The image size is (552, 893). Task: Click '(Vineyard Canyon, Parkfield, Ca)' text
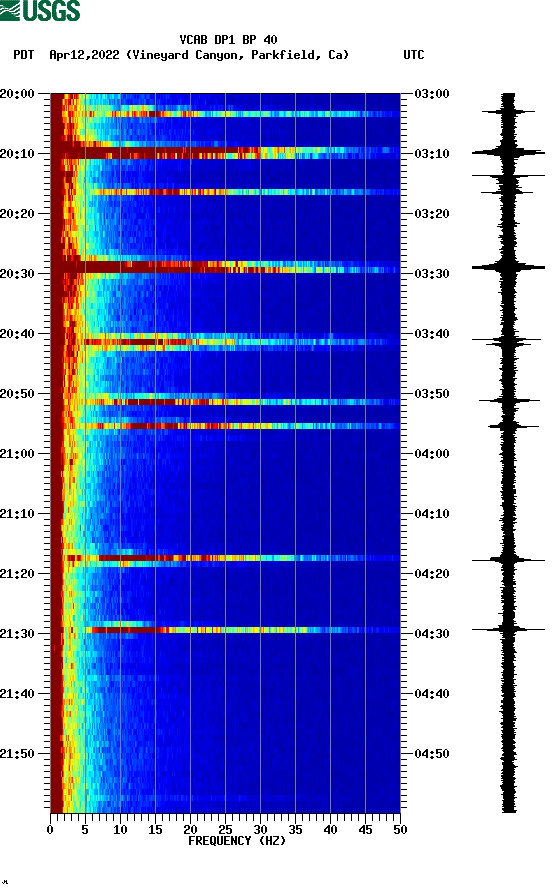click(x=238, y=55)
